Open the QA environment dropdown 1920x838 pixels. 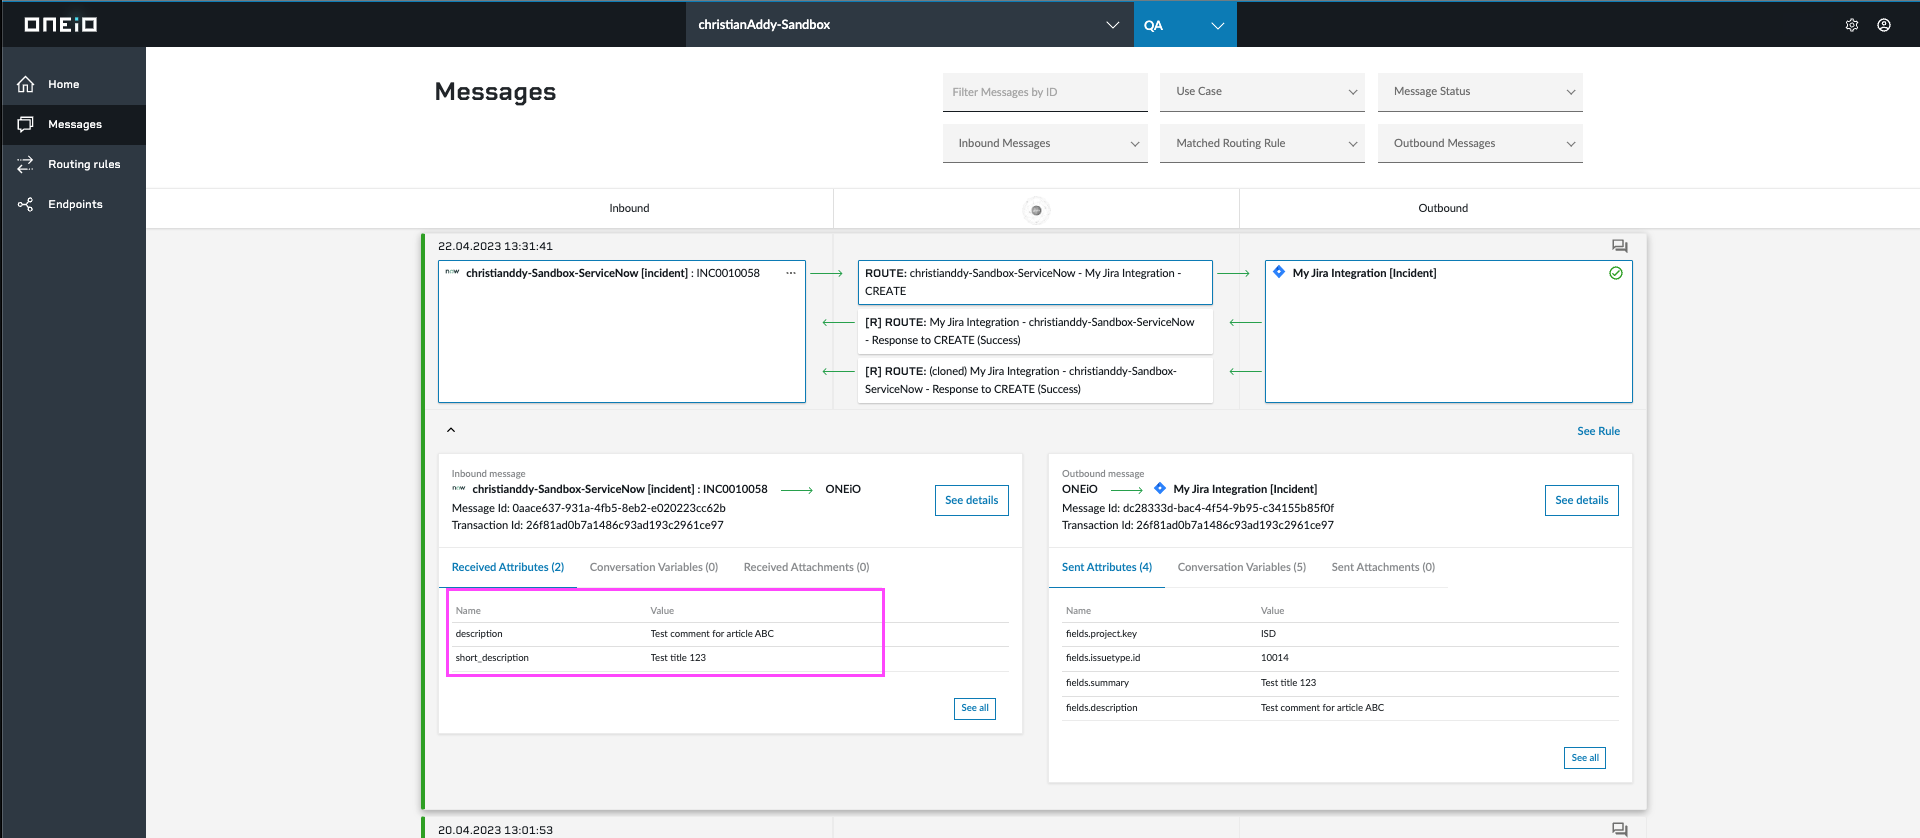tap(1185, 25)
